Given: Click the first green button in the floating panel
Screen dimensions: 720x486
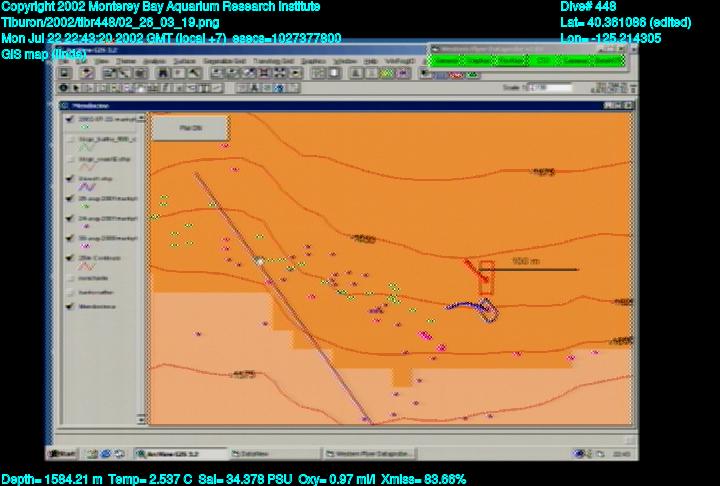Looking at the screenshot, I should [444, 60].
